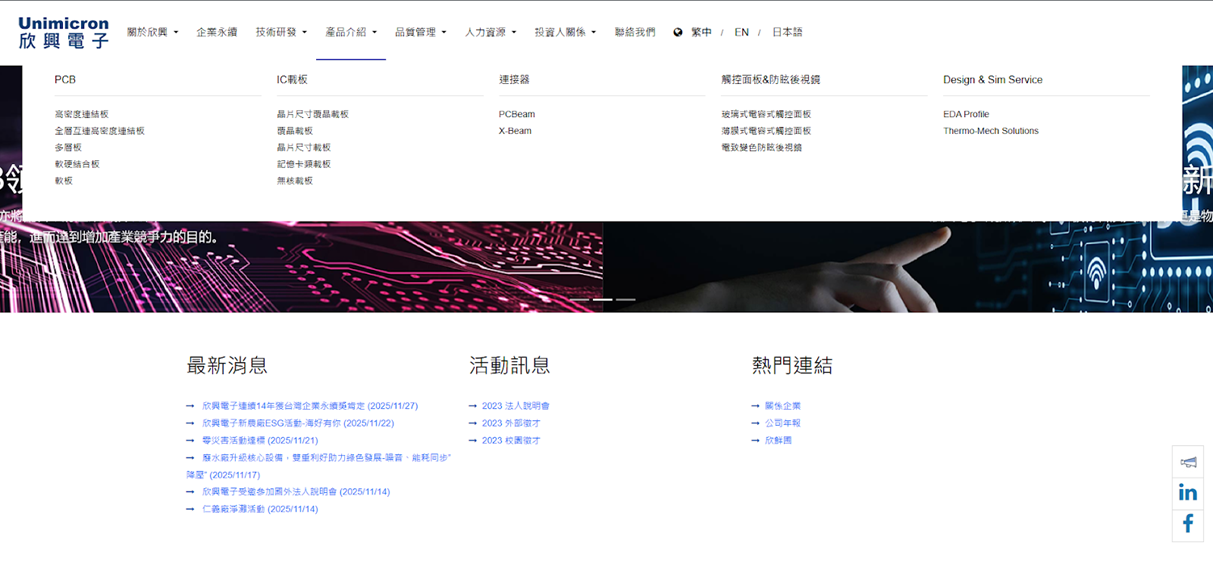This screenshot has height=564, width=1213.
Task: Expand the 人力資源 dropdown menu
Action: [490, 32]
